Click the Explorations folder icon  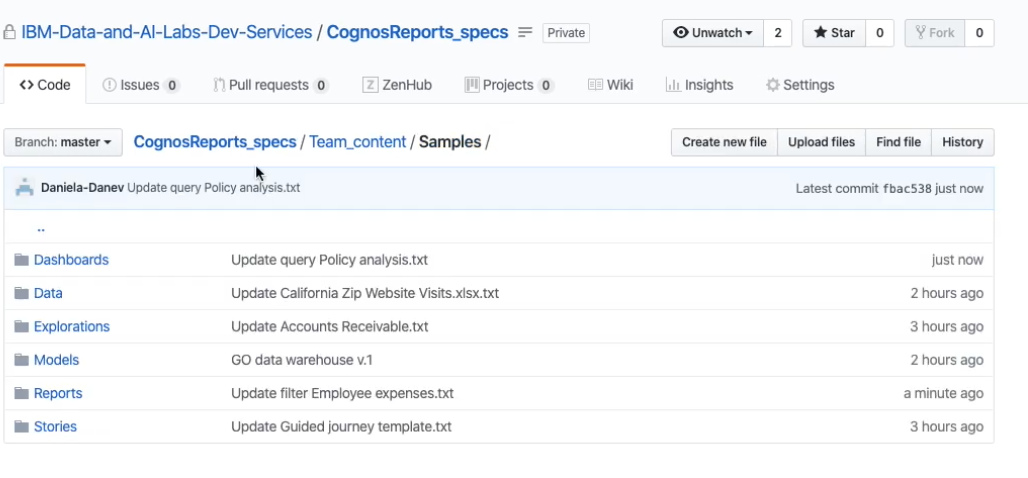[x=21, y=327]
